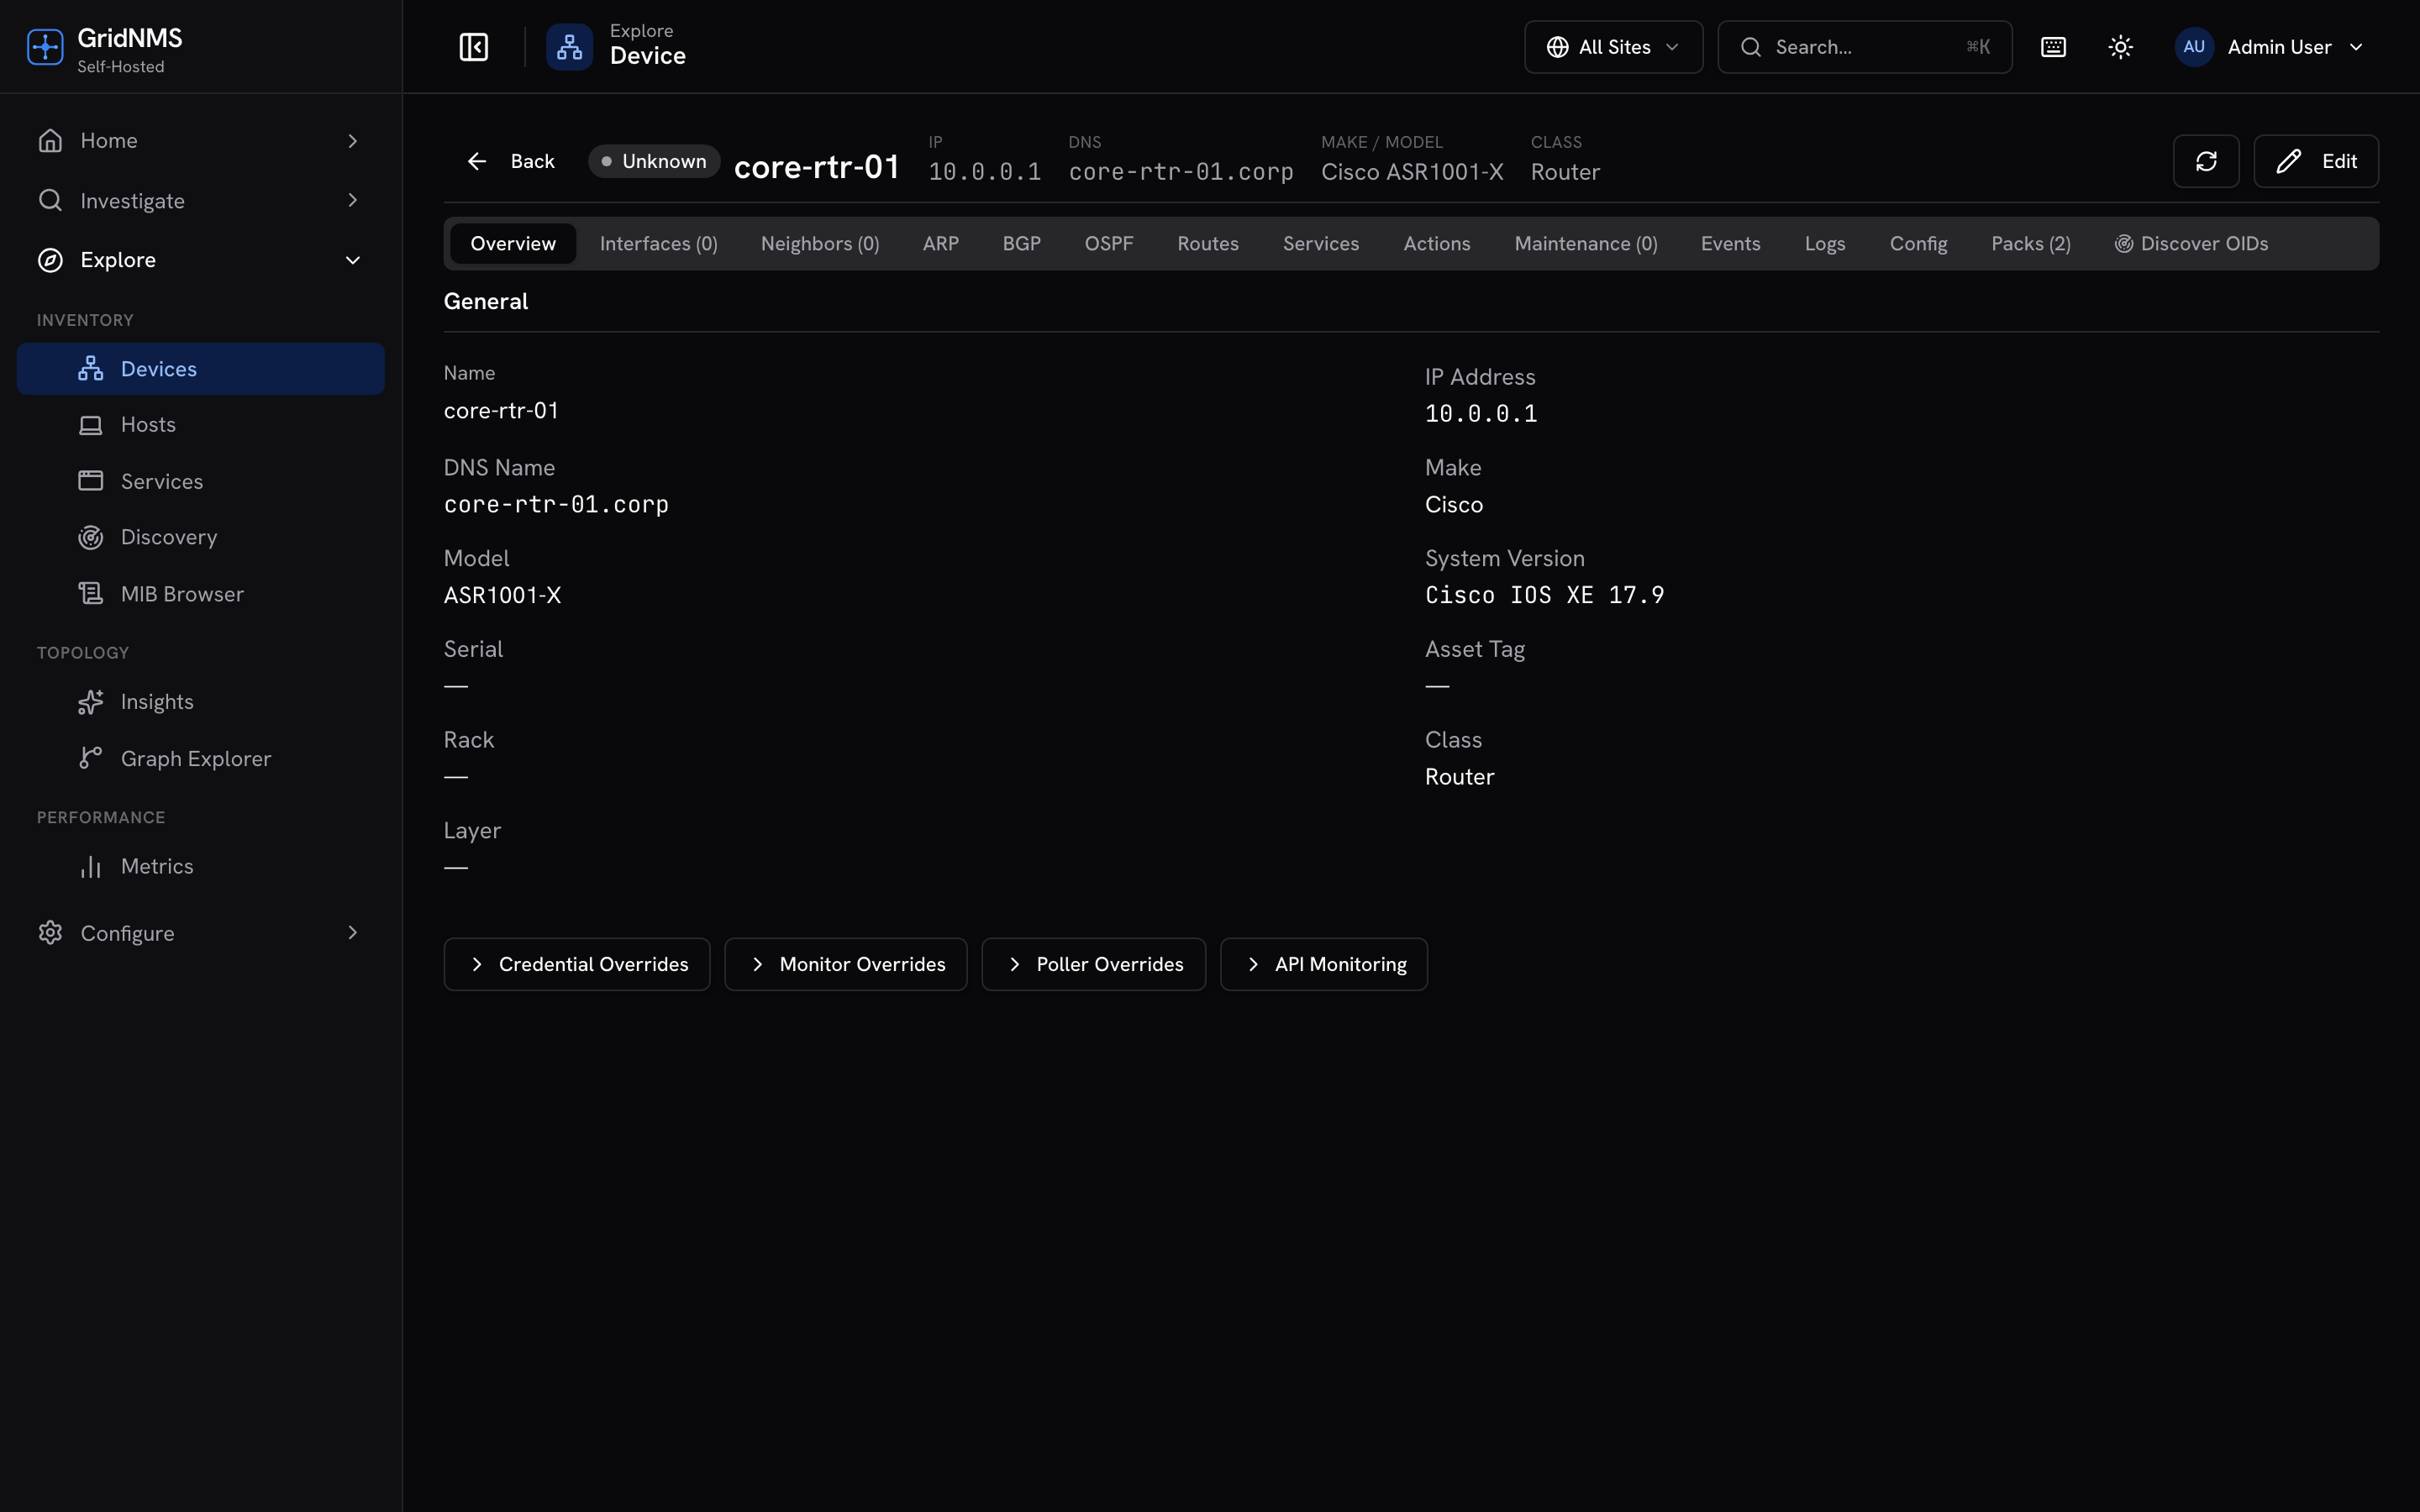Open the Routes tab
This screenshot has width=2420, height=1512.
(1207, 244)
